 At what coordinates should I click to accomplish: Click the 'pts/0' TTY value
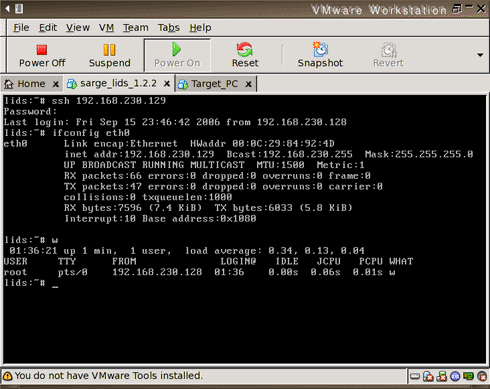[72, 272]
